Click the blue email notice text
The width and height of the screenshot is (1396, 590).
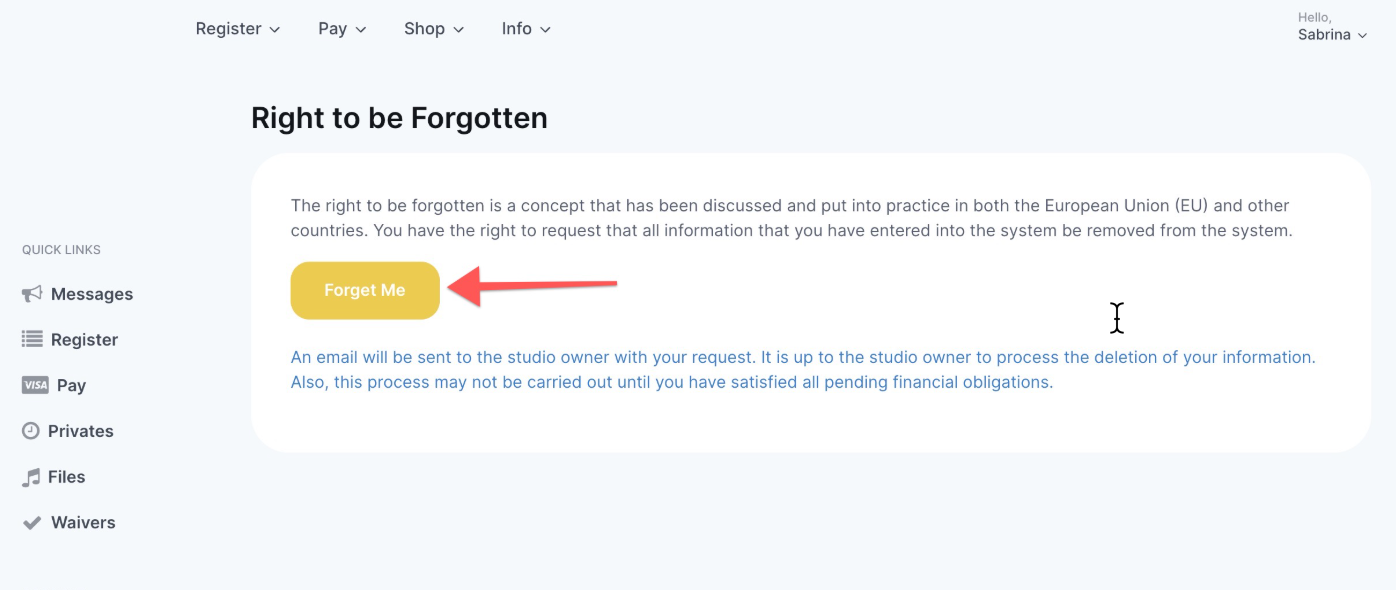803,370
